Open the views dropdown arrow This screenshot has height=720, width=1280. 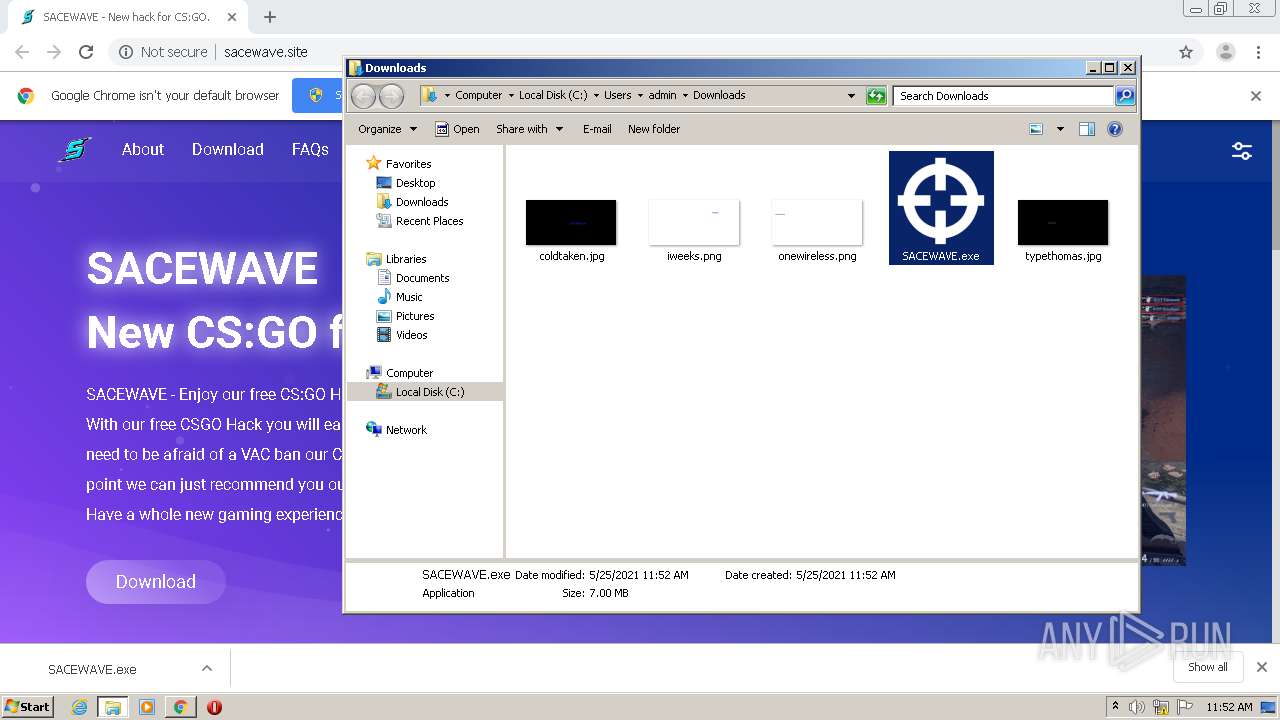tap(1060, 129)
